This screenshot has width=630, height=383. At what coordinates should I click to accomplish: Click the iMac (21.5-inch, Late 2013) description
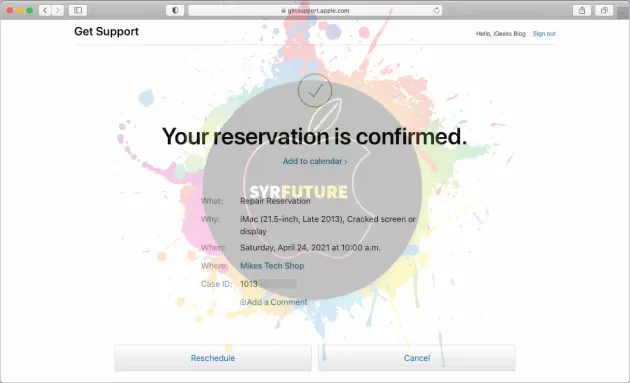328,225
